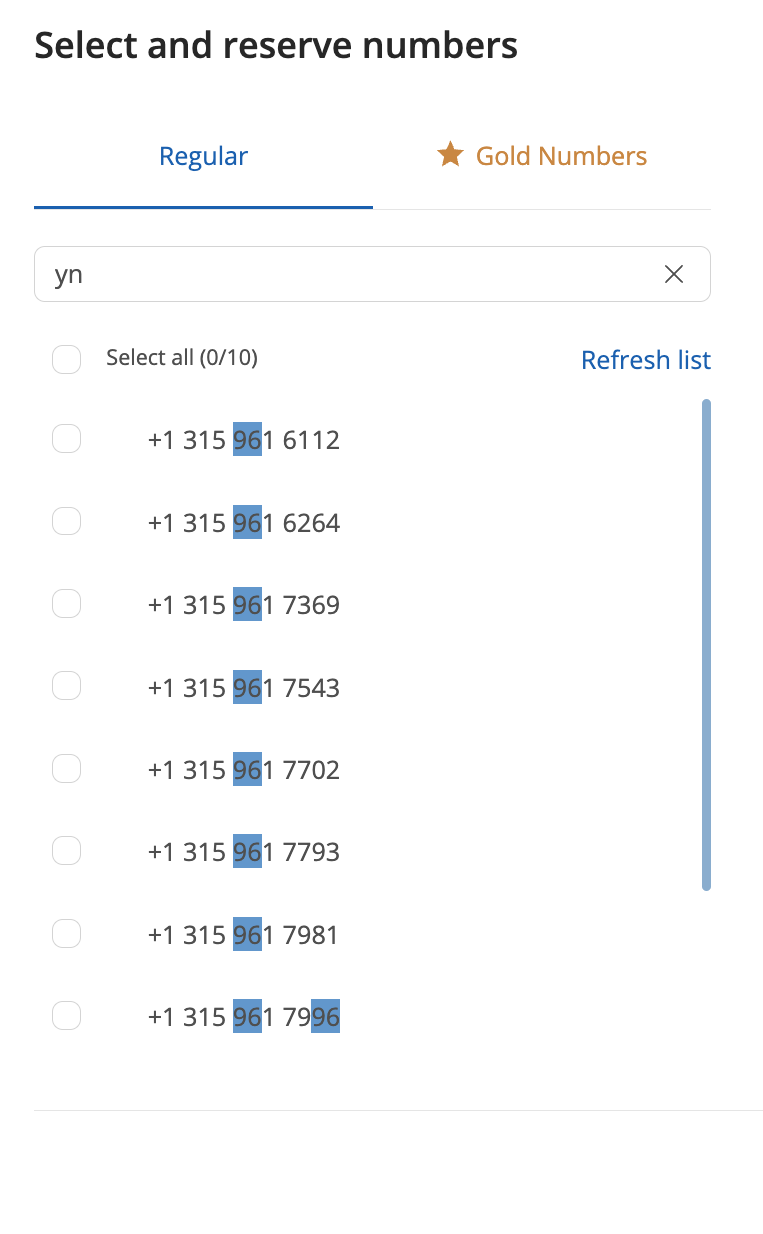Click the number +1 315 961 7702 text

[x=244, y=770]
